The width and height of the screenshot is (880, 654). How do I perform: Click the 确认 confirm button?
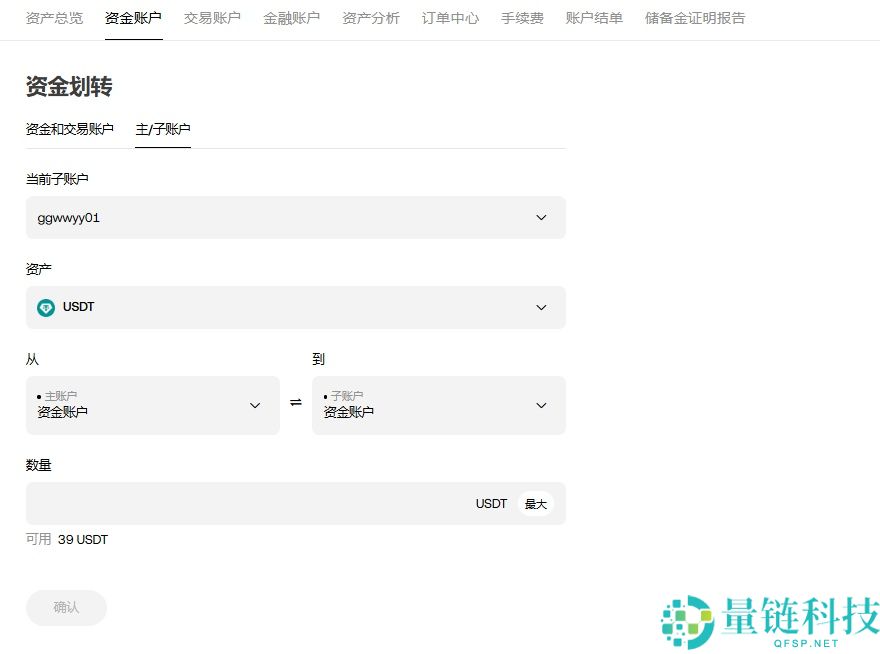pos(66,607)
